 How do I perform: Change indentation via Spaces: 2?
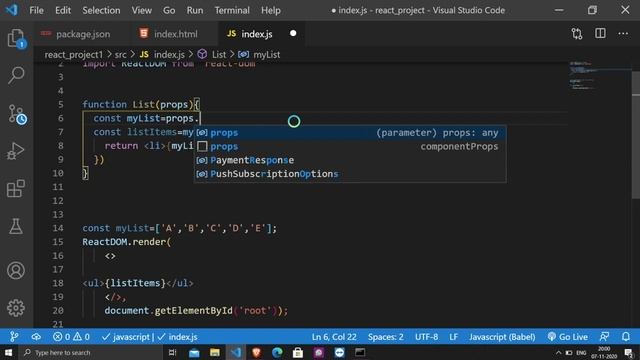[385, 337]
